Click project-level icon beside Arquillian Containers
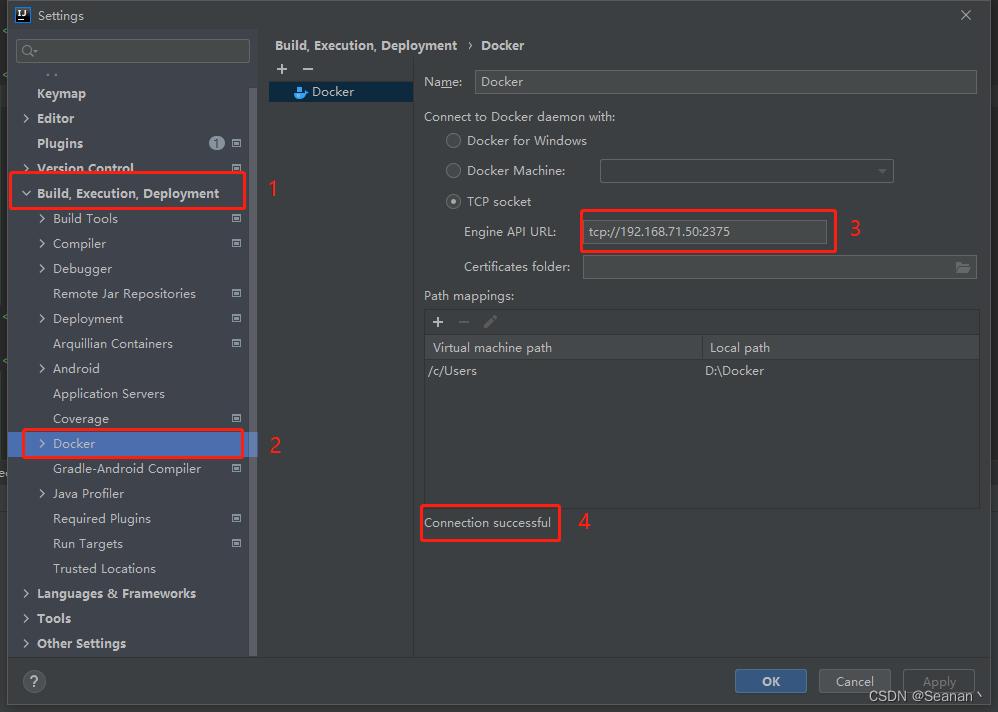998x712 pixels. [x=237, y=343]
